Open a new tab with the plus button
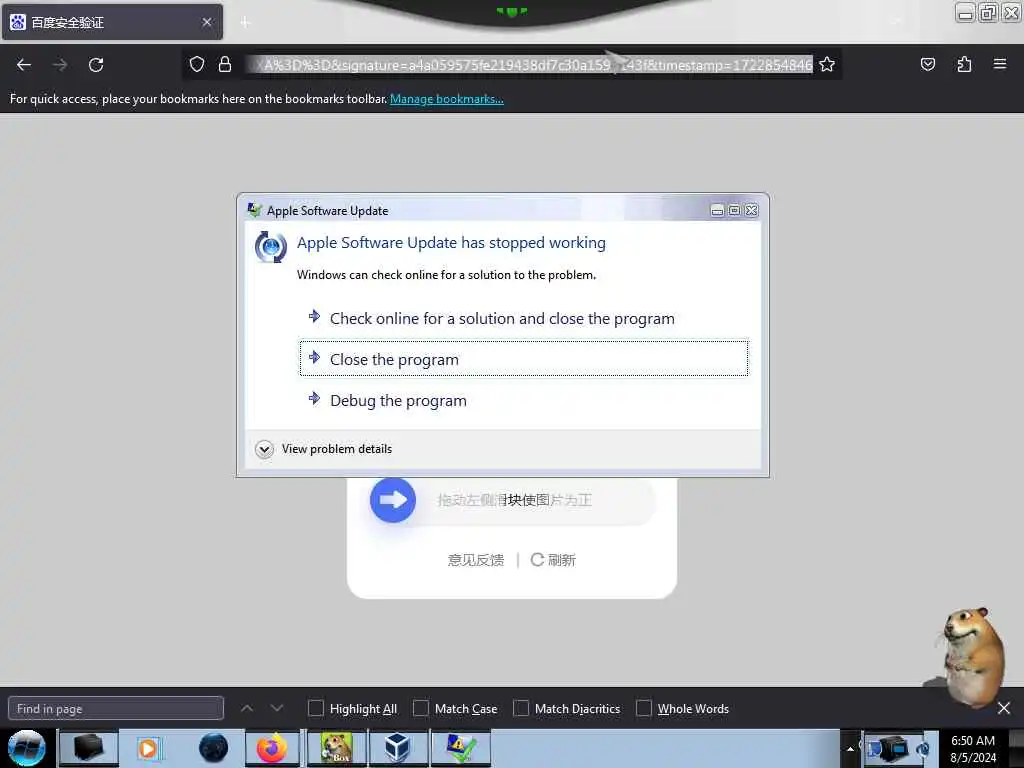The height and width of the screenshot is (768, 1024). pyautogui.click(x=245, y=22)
